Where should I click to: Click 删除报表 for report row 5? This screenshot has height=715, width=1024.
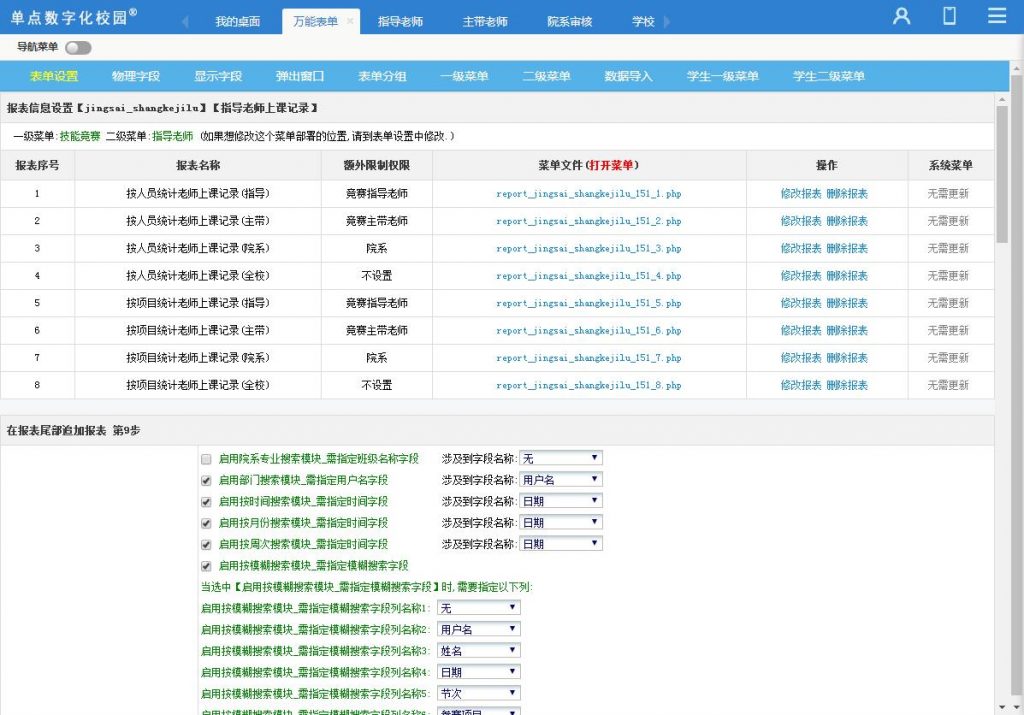[x=847, y=304]
